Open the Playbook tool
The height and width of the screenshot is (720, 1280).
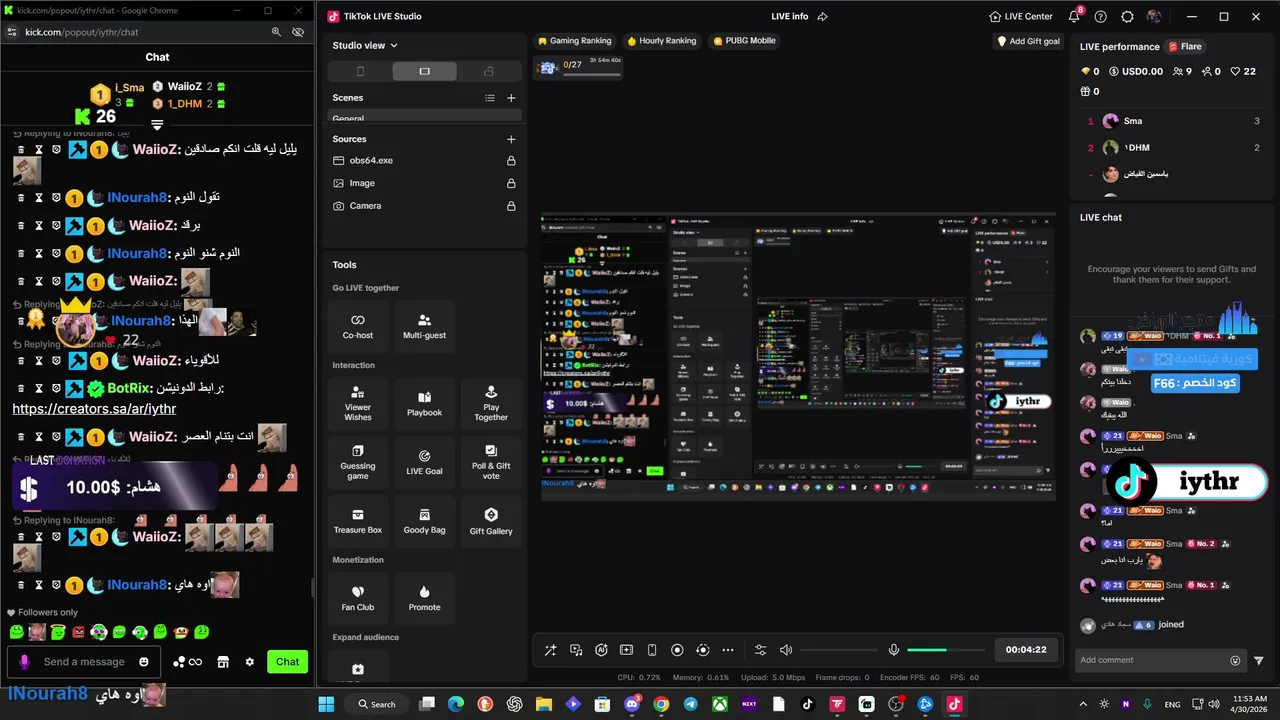point(424,403)
